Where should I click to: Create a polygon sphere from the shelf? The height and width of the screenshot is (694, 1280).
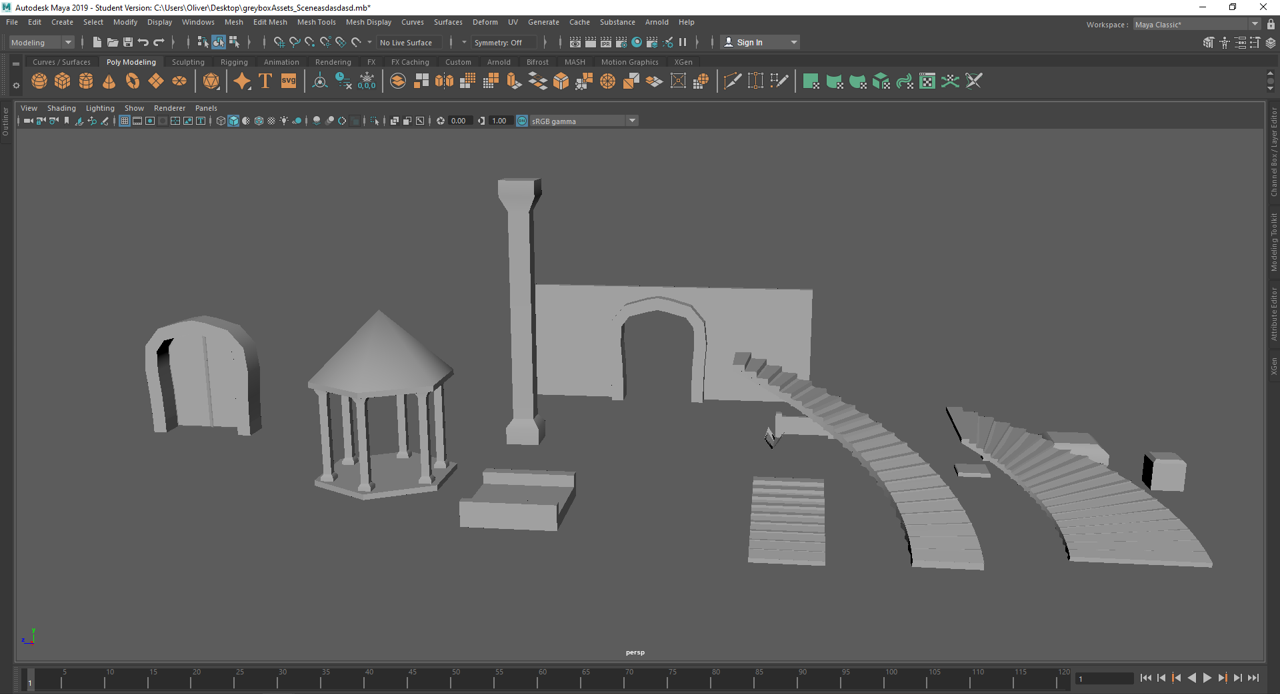[x=39, y=81]
